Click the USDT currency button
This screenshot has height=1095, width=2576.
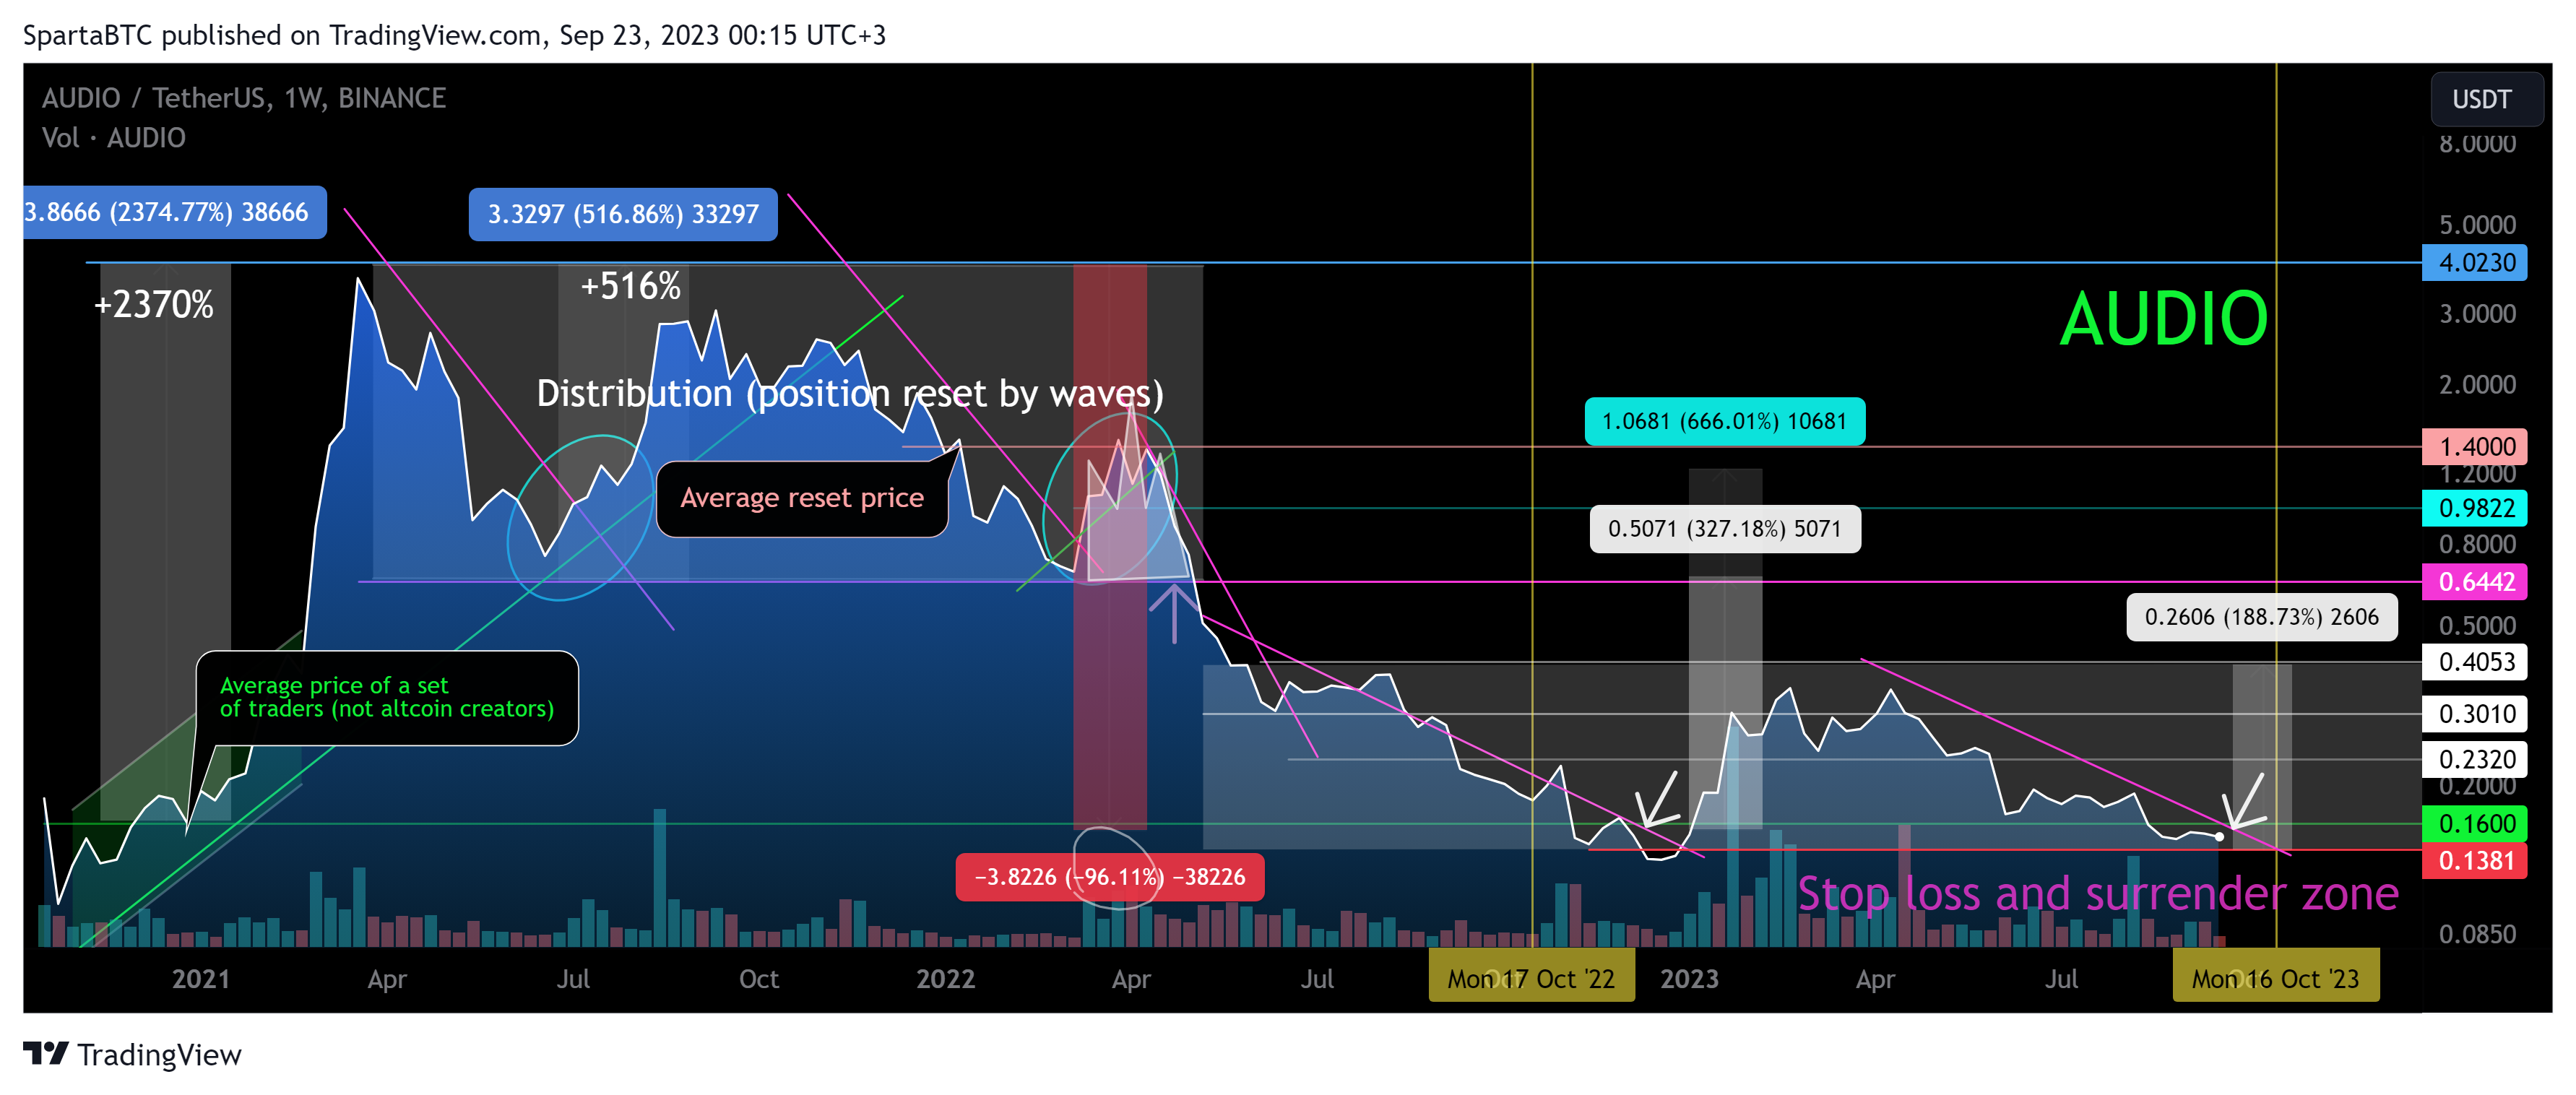[x=2486, y=99]
